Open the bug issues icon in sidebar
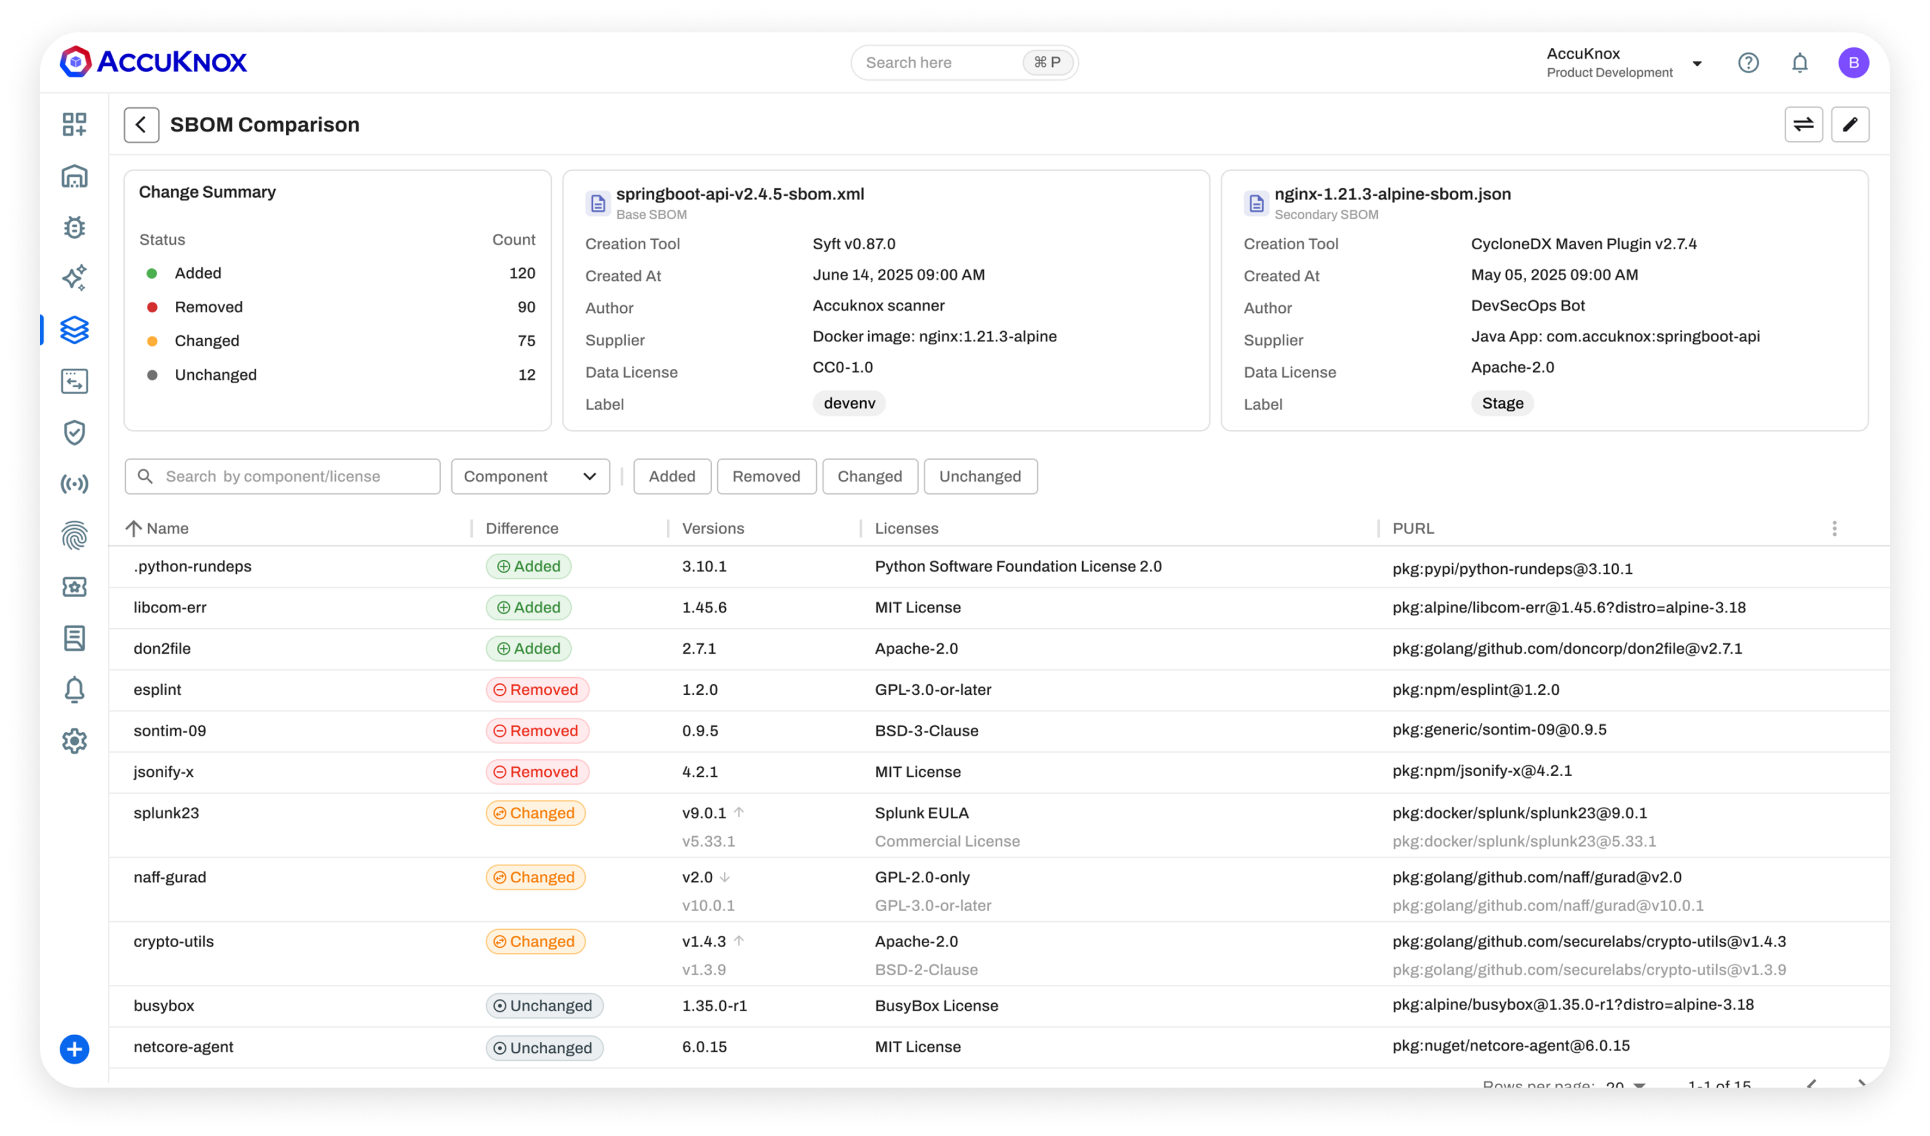The width and height of the screenshot is (1930, 1136). point(74,227)
